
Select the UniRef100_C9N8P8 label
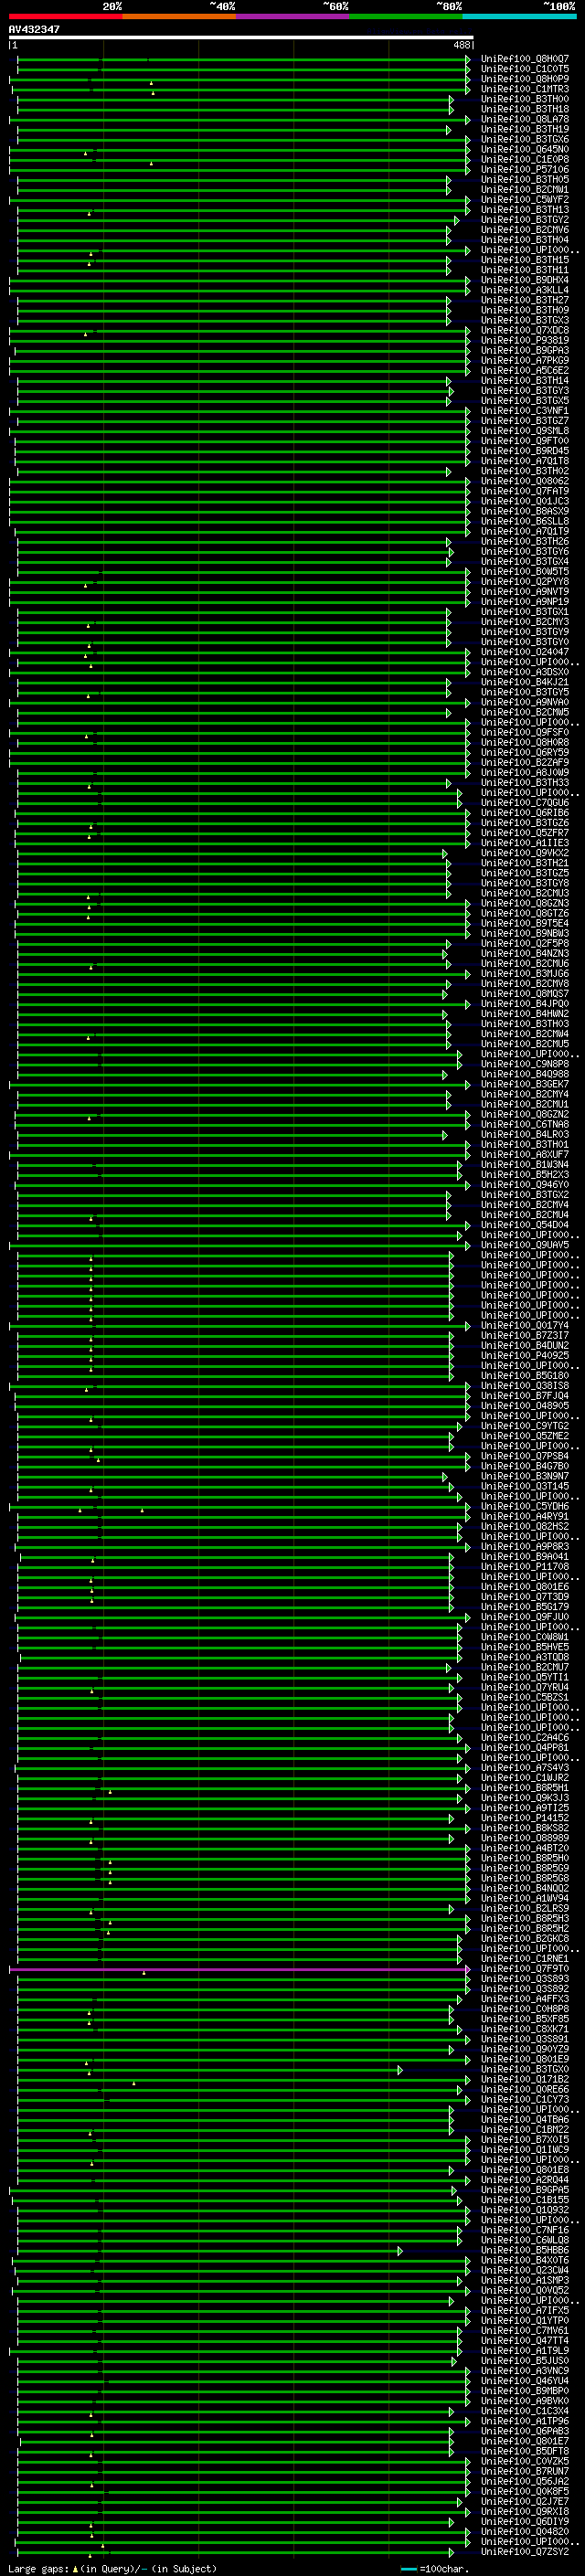[x=525, y=1064]
